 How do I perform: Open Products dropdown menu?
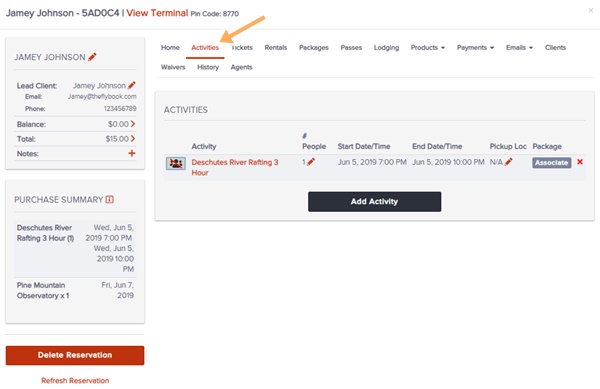pos(427,47)
